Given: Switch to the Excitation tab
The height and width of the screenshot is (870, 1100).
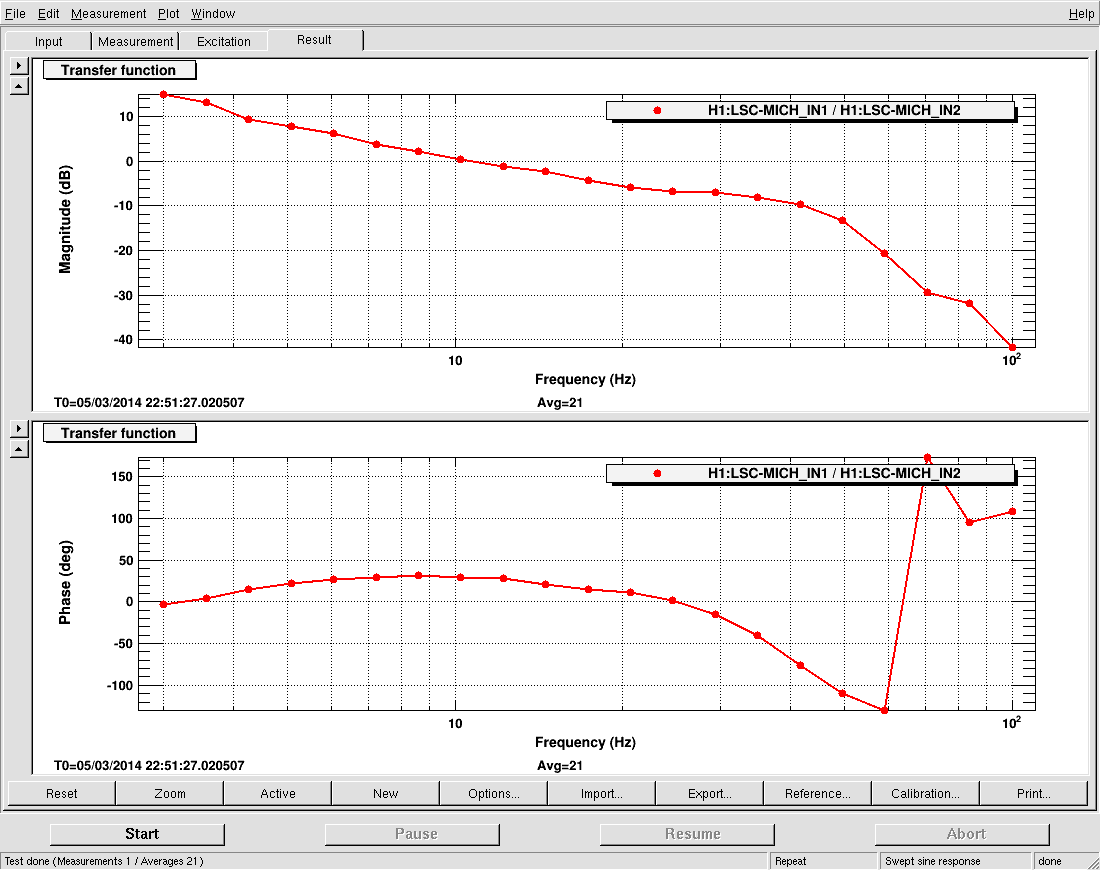Looking at the screenshot, I should (224, 41).
